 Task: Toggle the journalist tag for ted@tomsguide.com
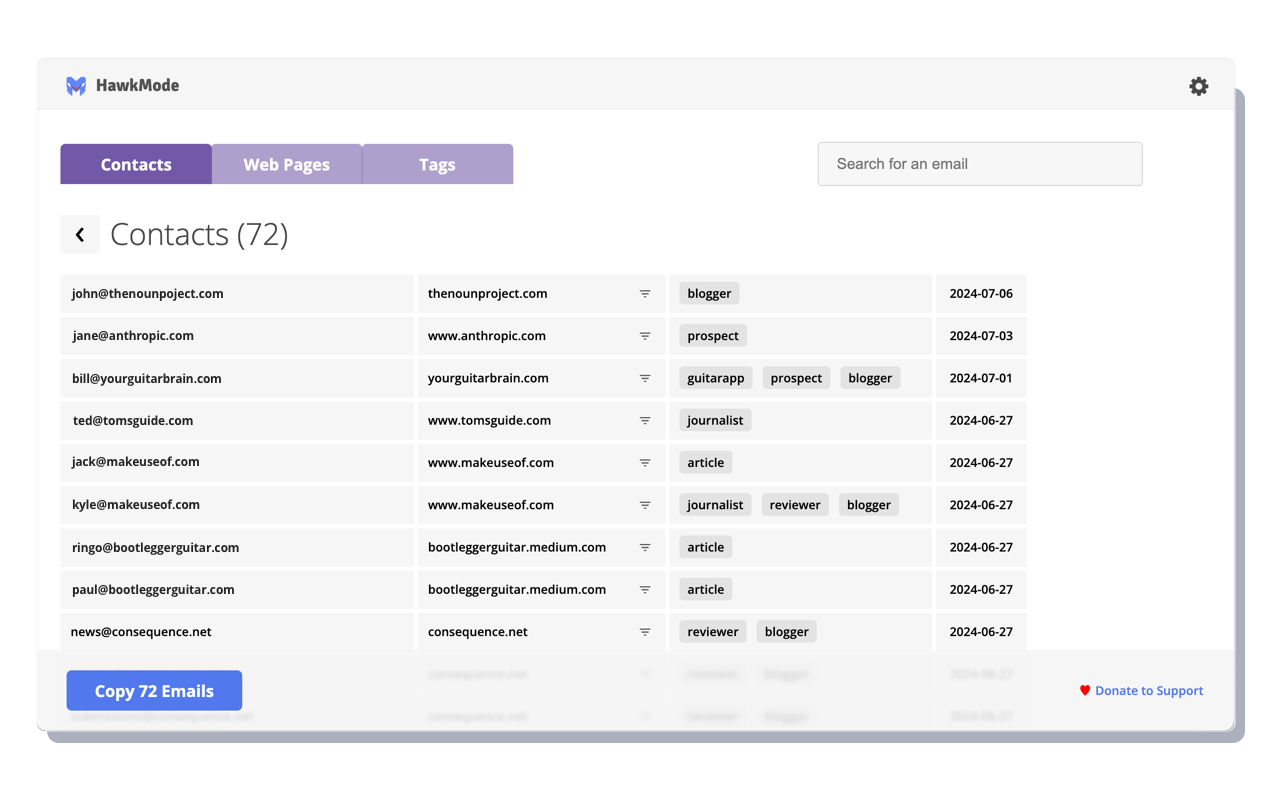coord(714,420)
